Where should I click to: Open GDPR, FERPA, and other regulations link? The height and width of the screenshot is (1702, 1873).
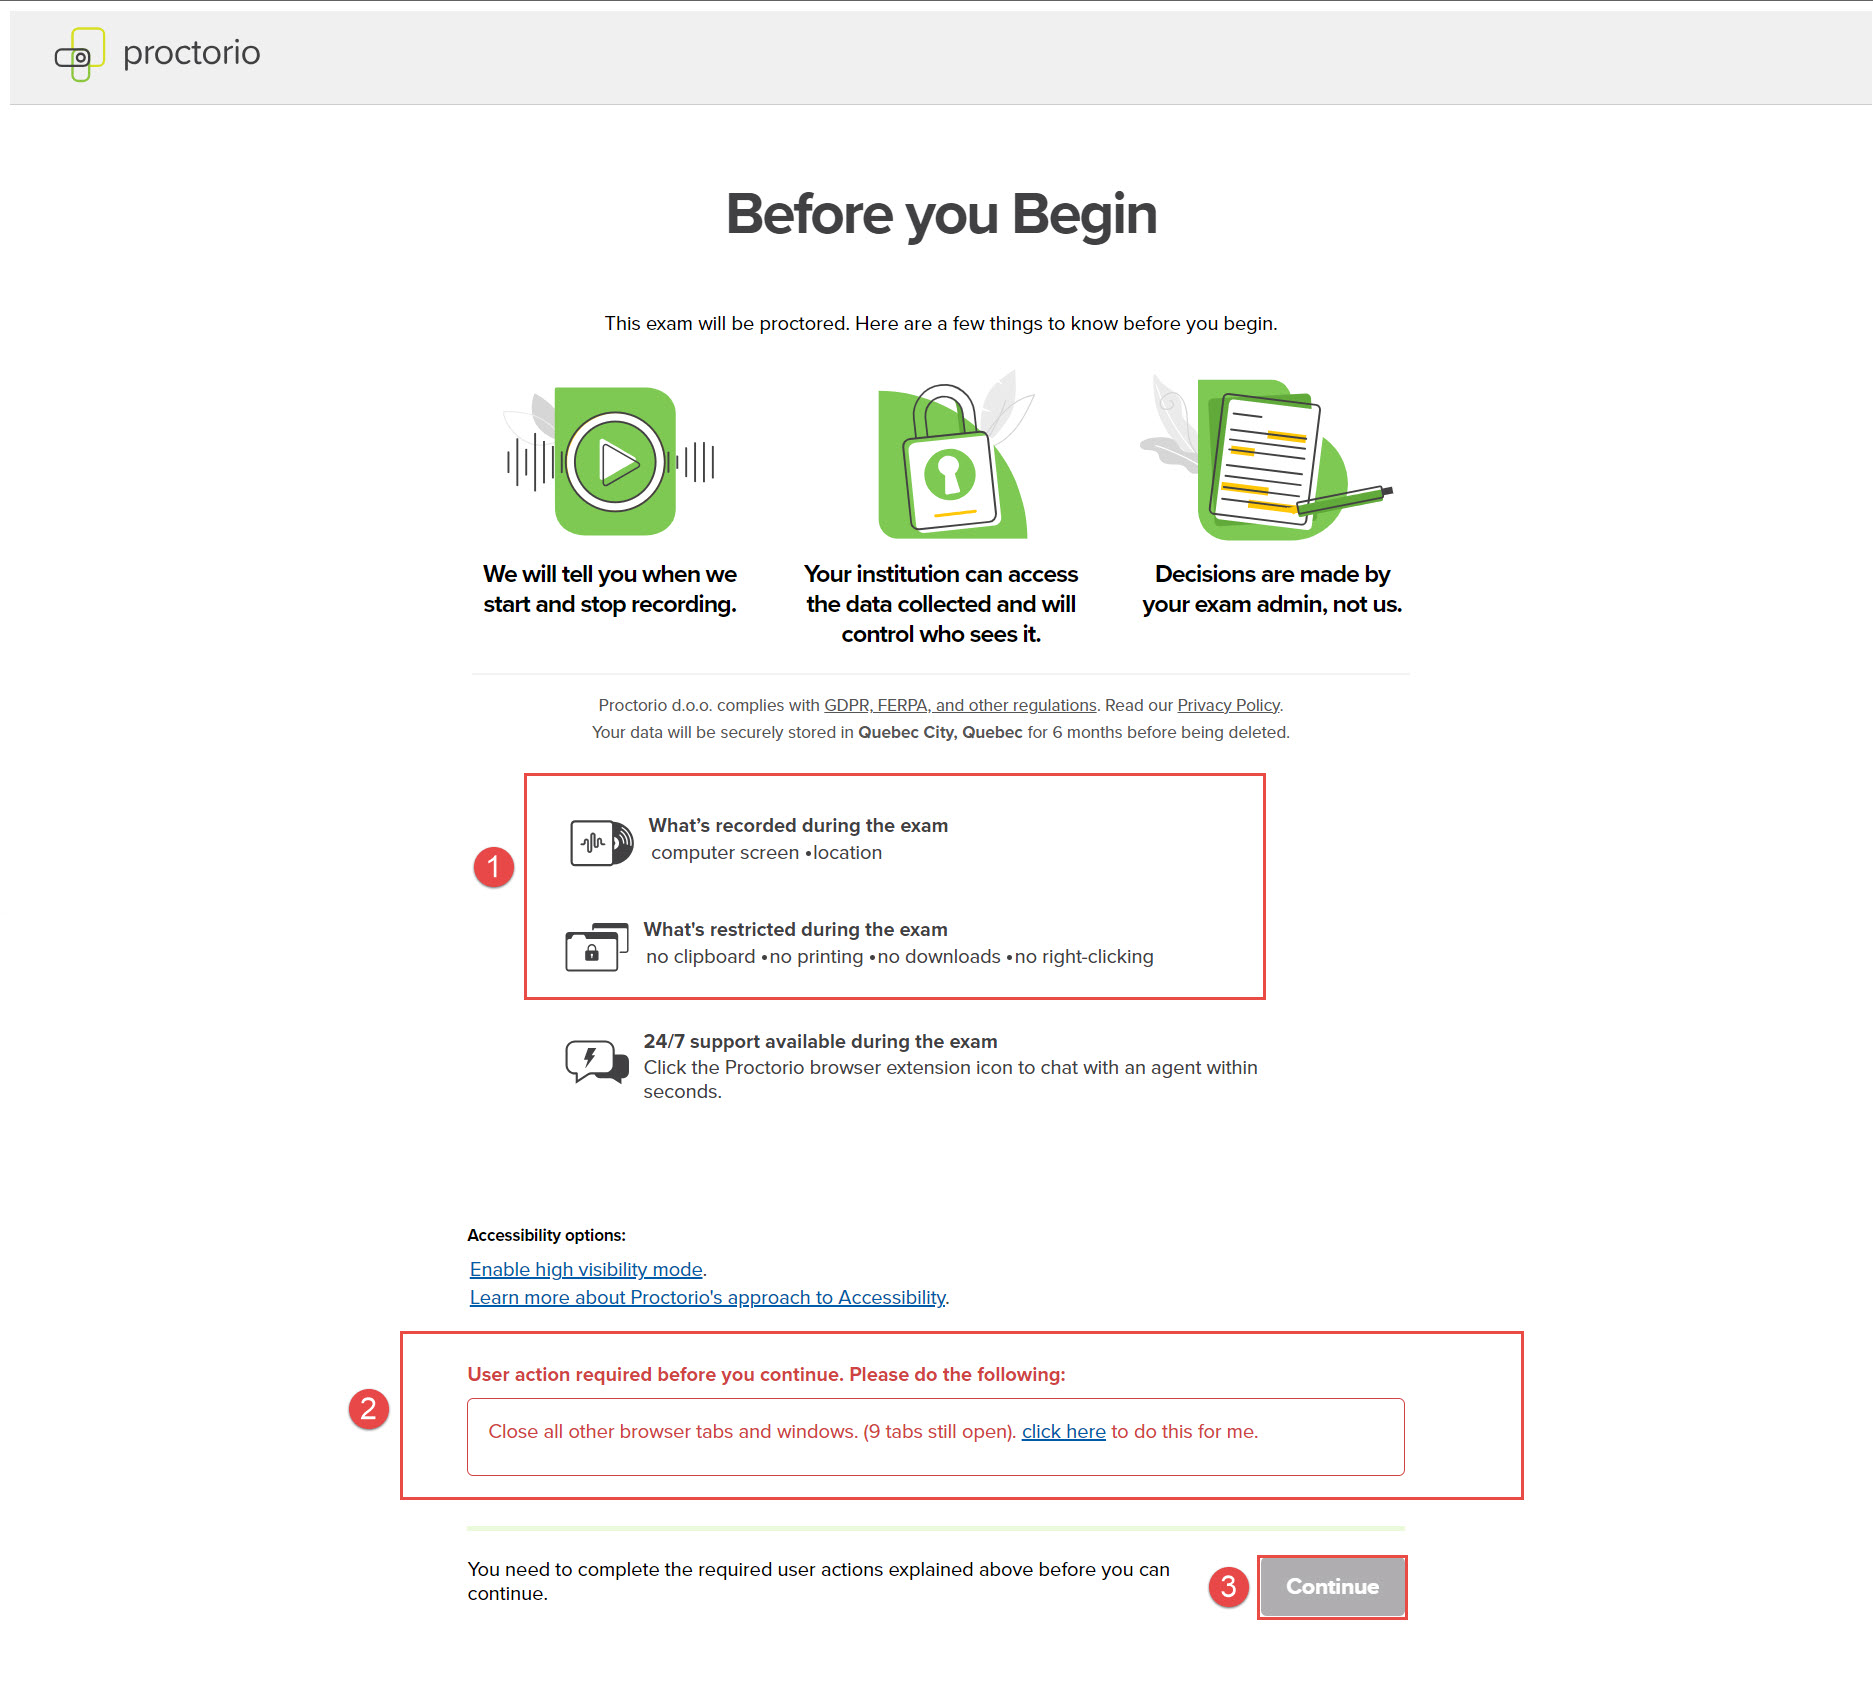coord(960,705)
